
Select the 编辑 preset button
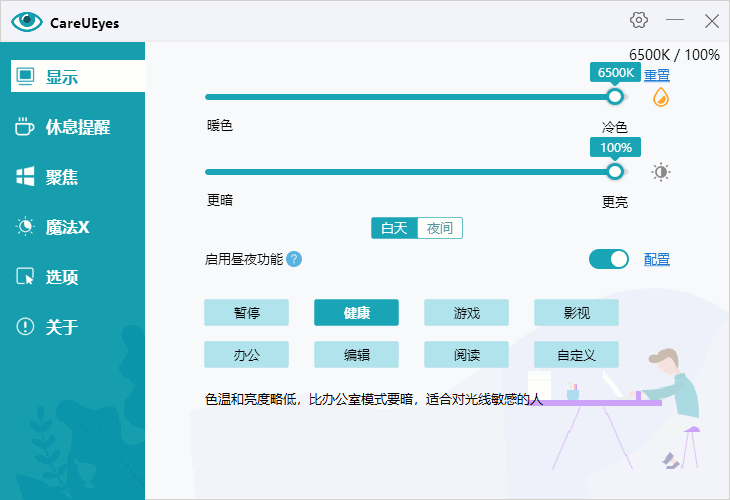[x=356, y=355]
